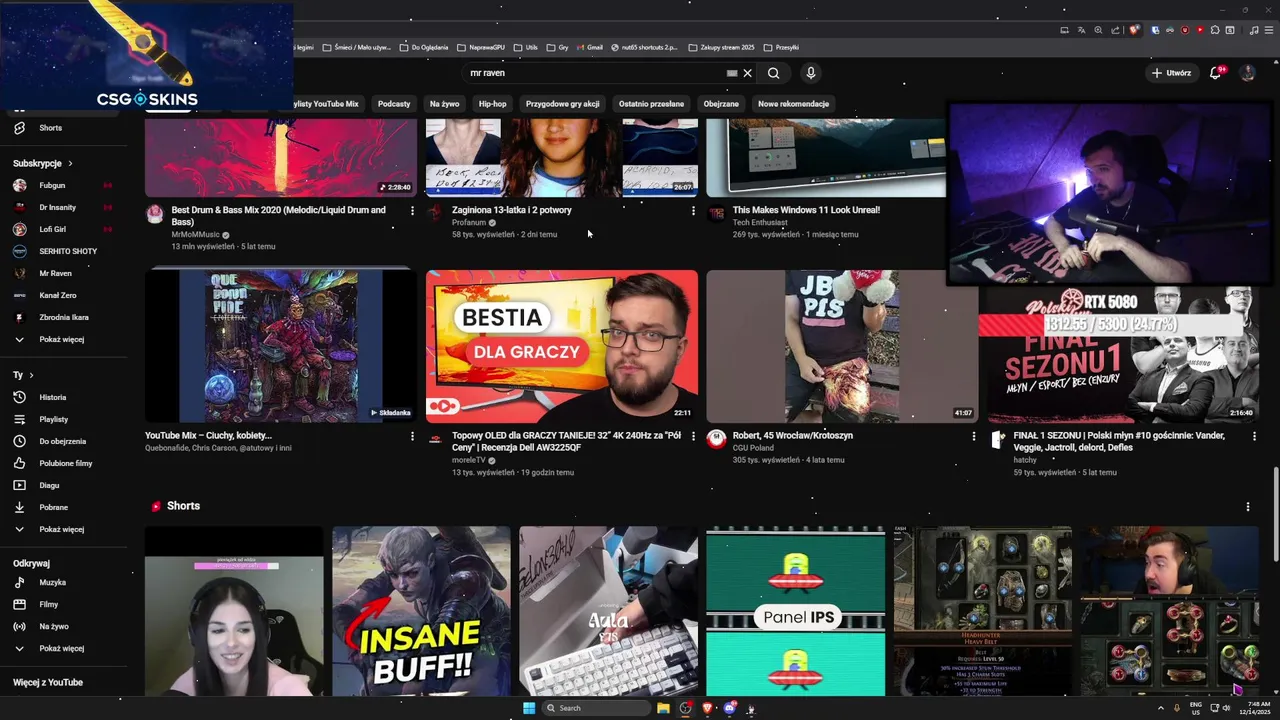The image size is (1280, 720).
Task: Open Do obejrzenia watch-later list
Action: [64, 441]
